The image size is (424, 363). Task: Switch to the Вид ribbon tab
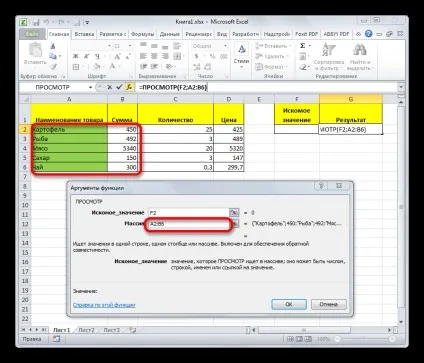coord(222,34)
